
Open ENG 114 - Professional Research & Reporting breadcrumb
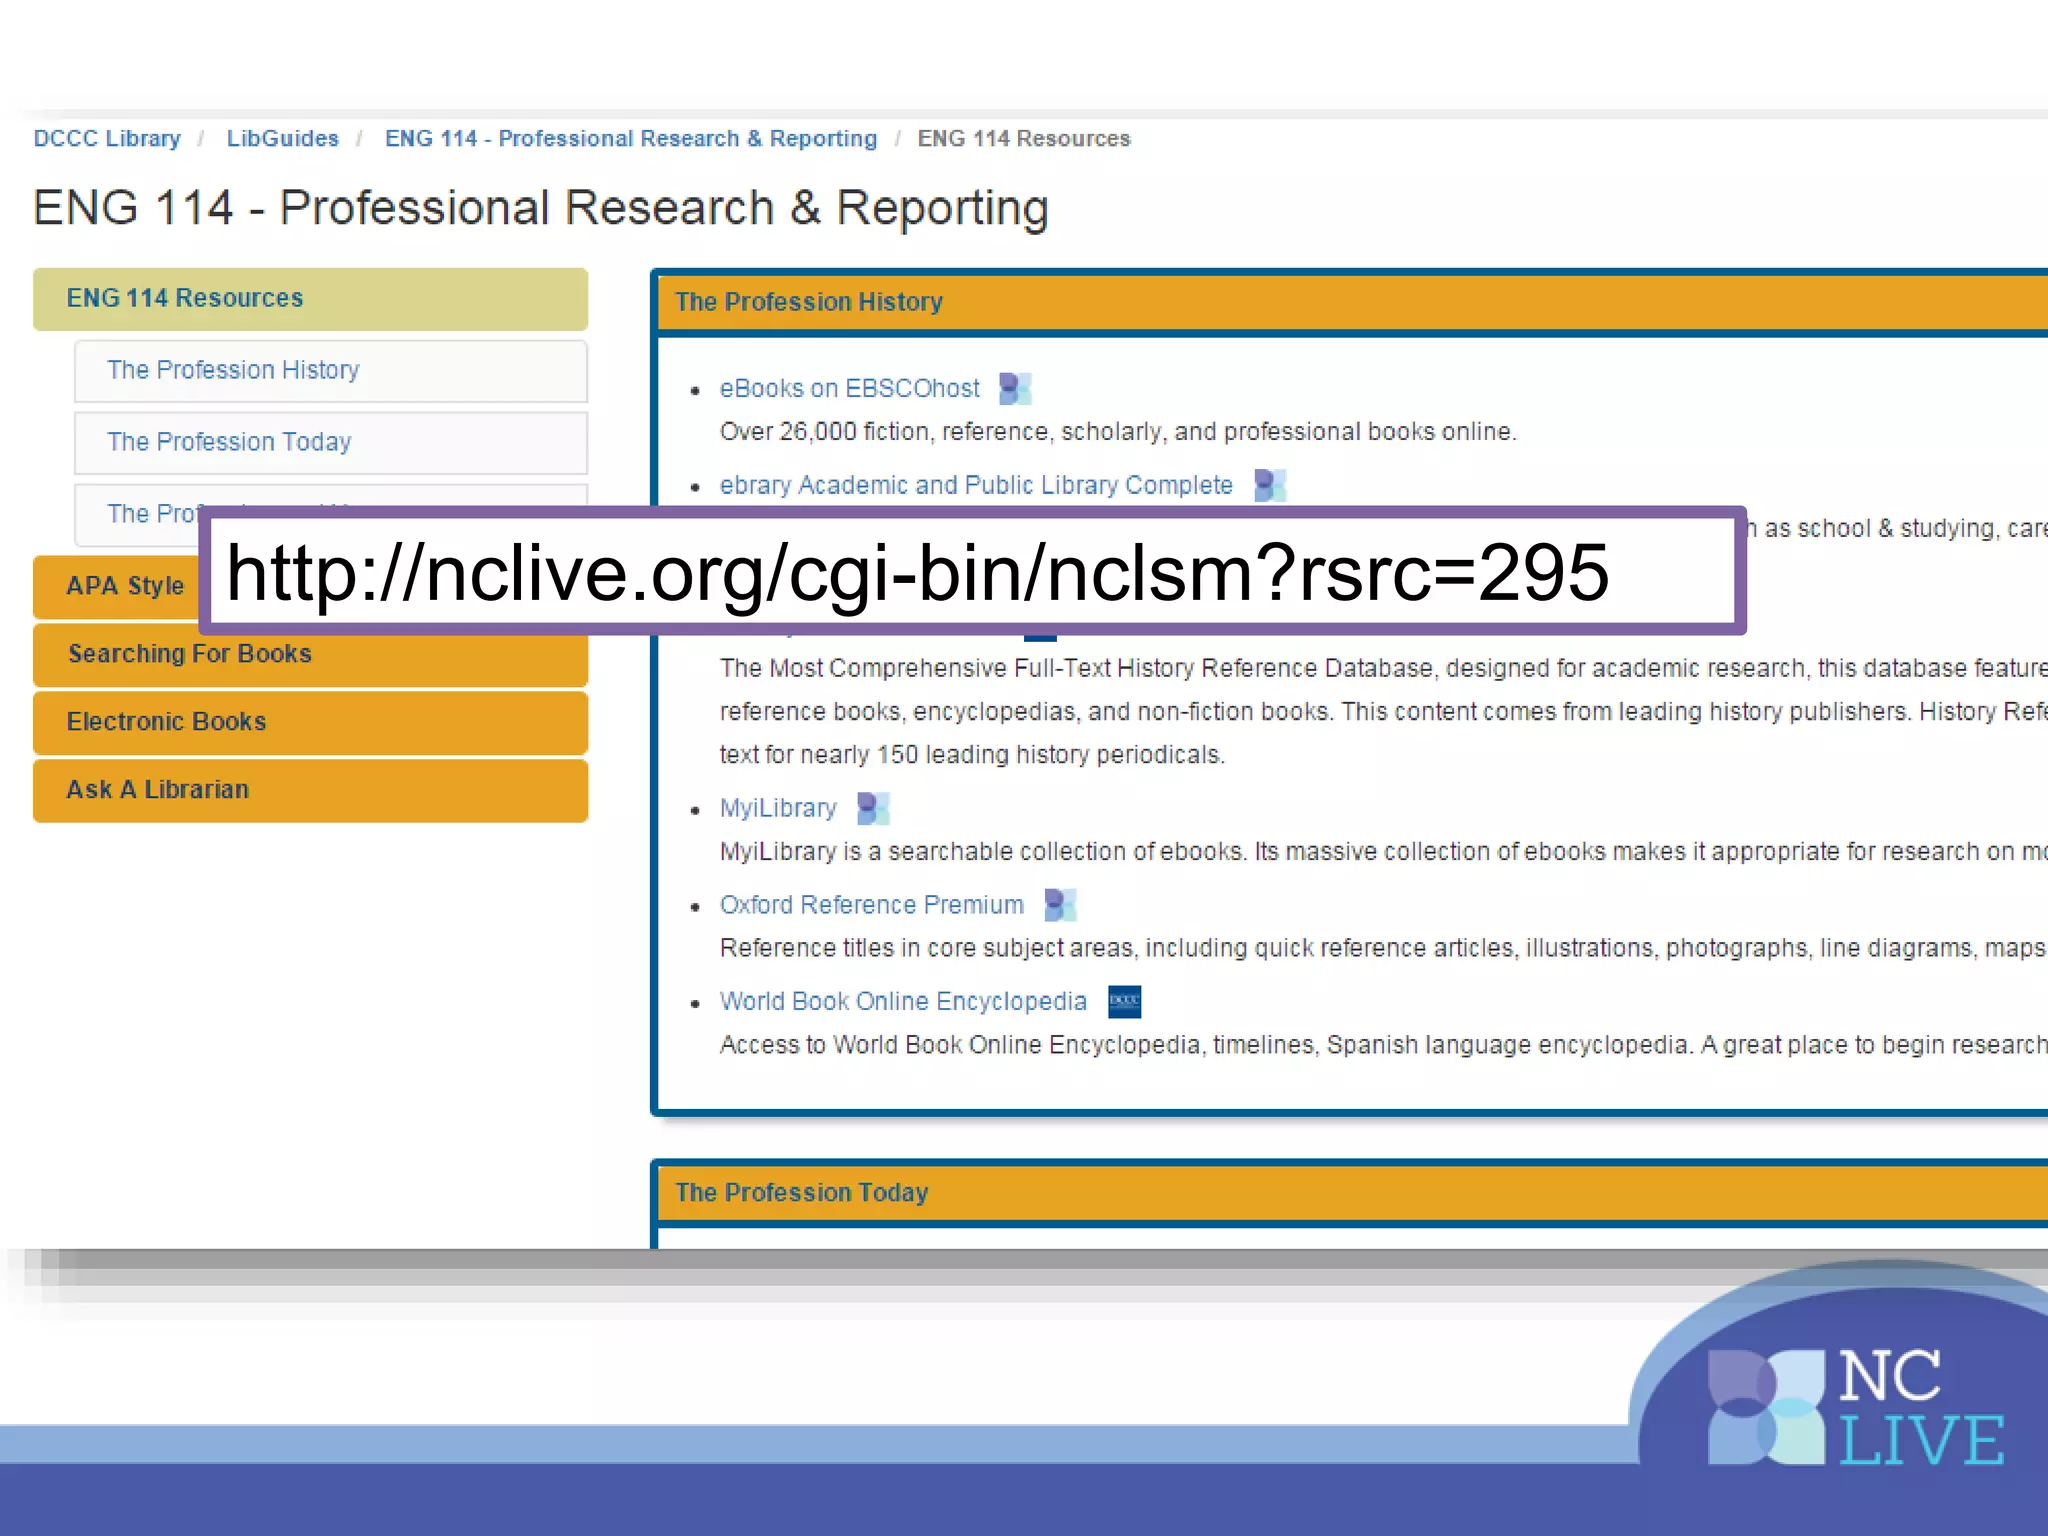tap(631, 138)
